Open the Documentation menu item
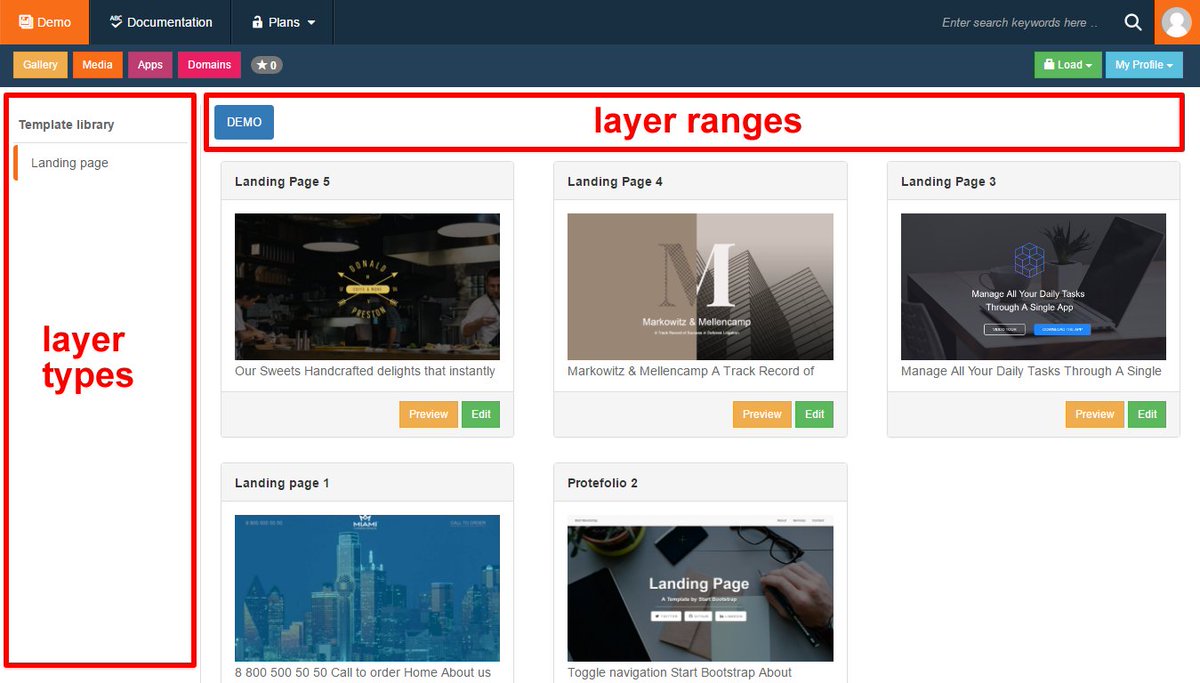The width and height of the screenshot is (1200, 683). pyautogui.click(x=160, y=22)
